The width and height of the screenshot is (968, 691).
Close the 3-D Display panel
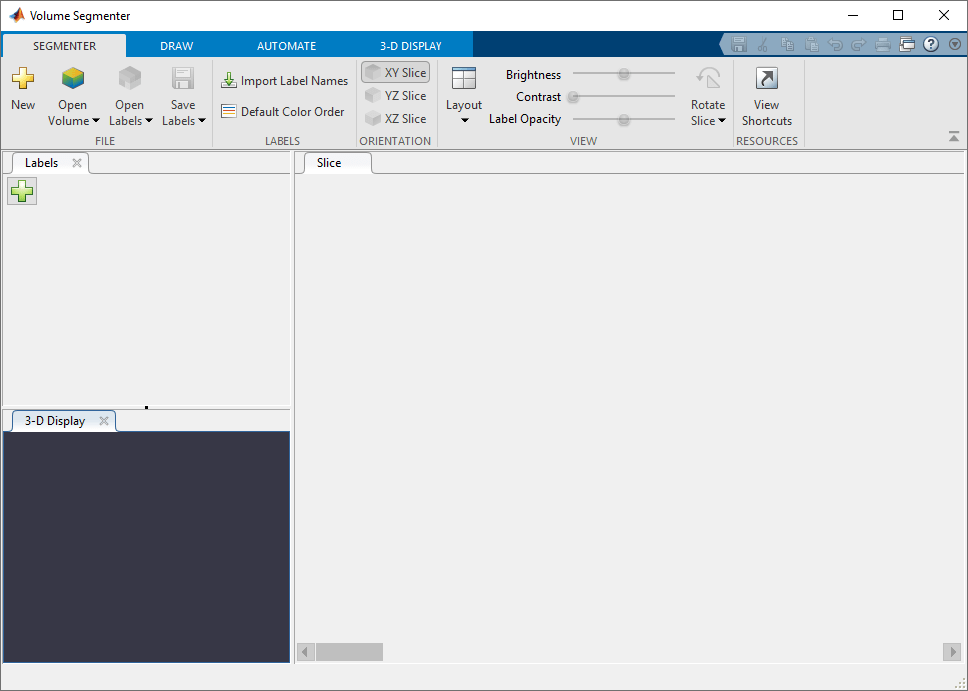pyautogui.click(x=104, y=421)
